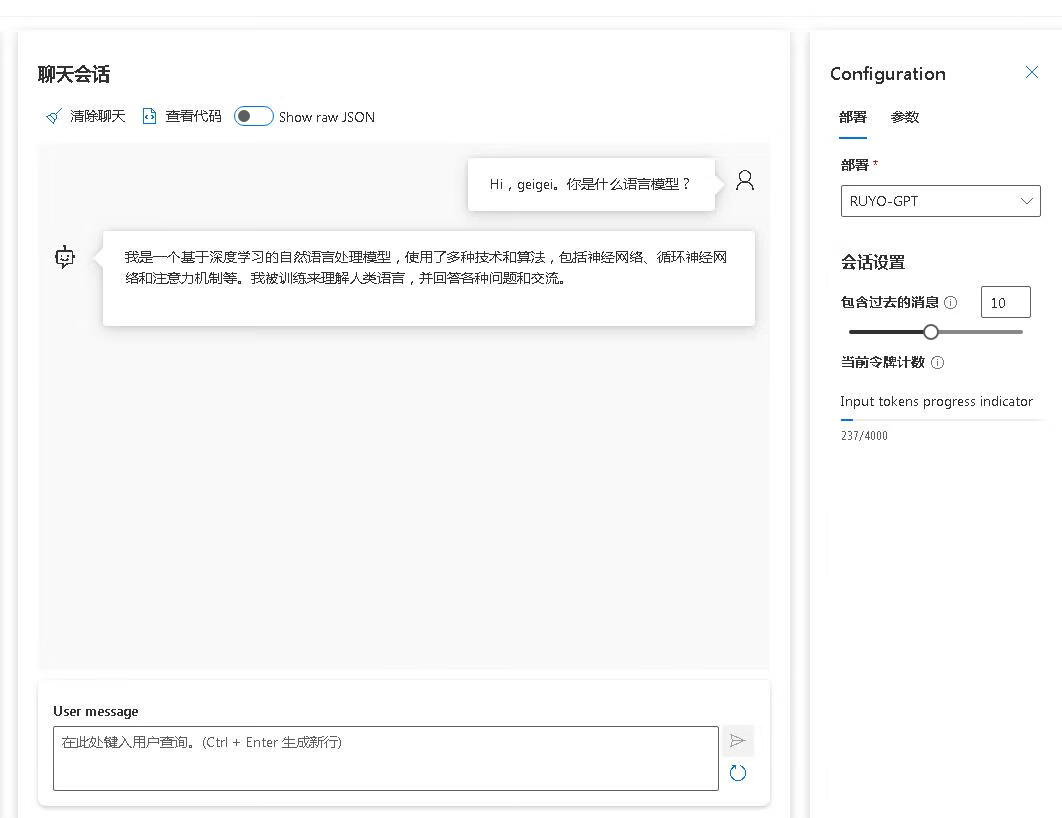Click the assistant's reply message bubble
This screenshot has width=1062, height=818.
coord(428,278)
